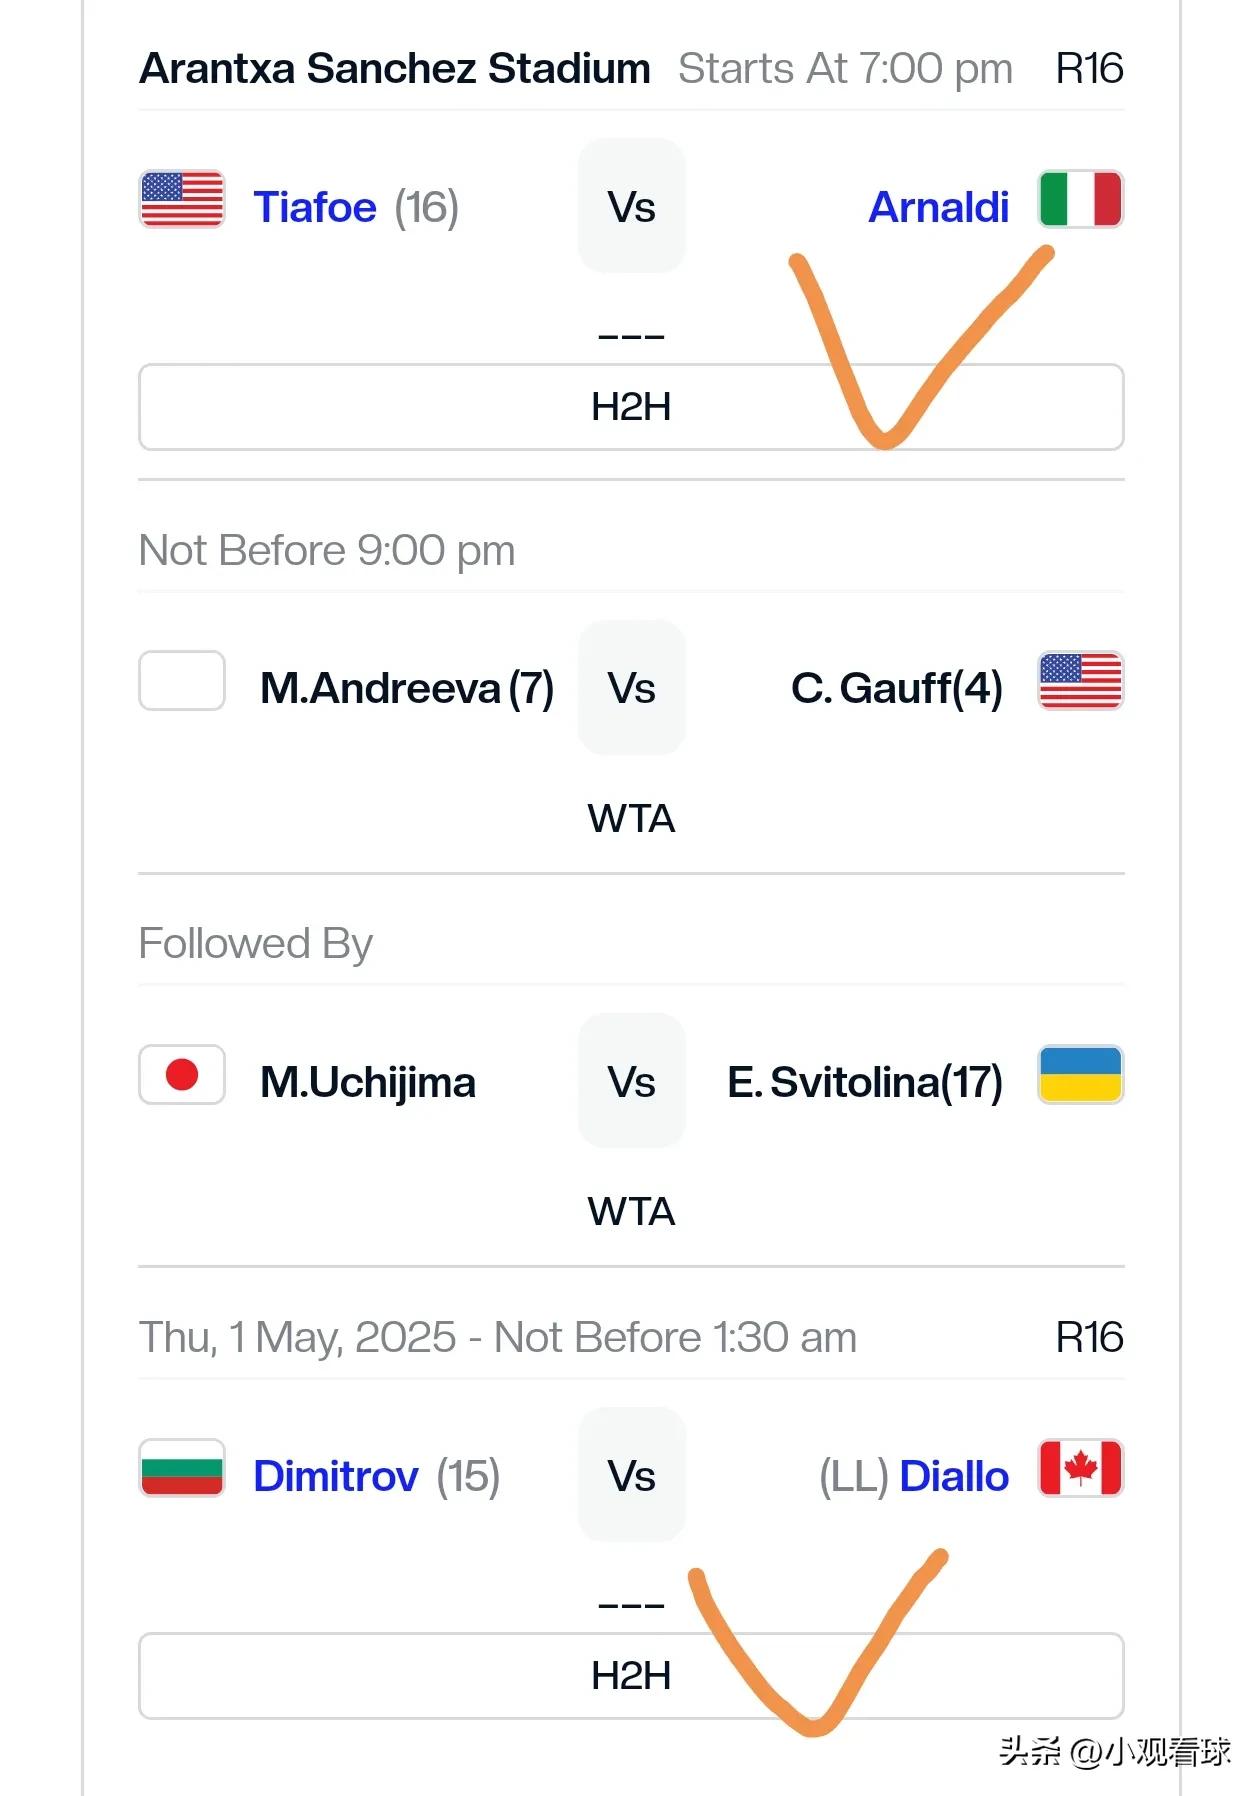Image resolution: width=1260 pixels, height=1796 pixels.
Task: Click the blank flag beside M.Andreeva
Action: [182, 681]
